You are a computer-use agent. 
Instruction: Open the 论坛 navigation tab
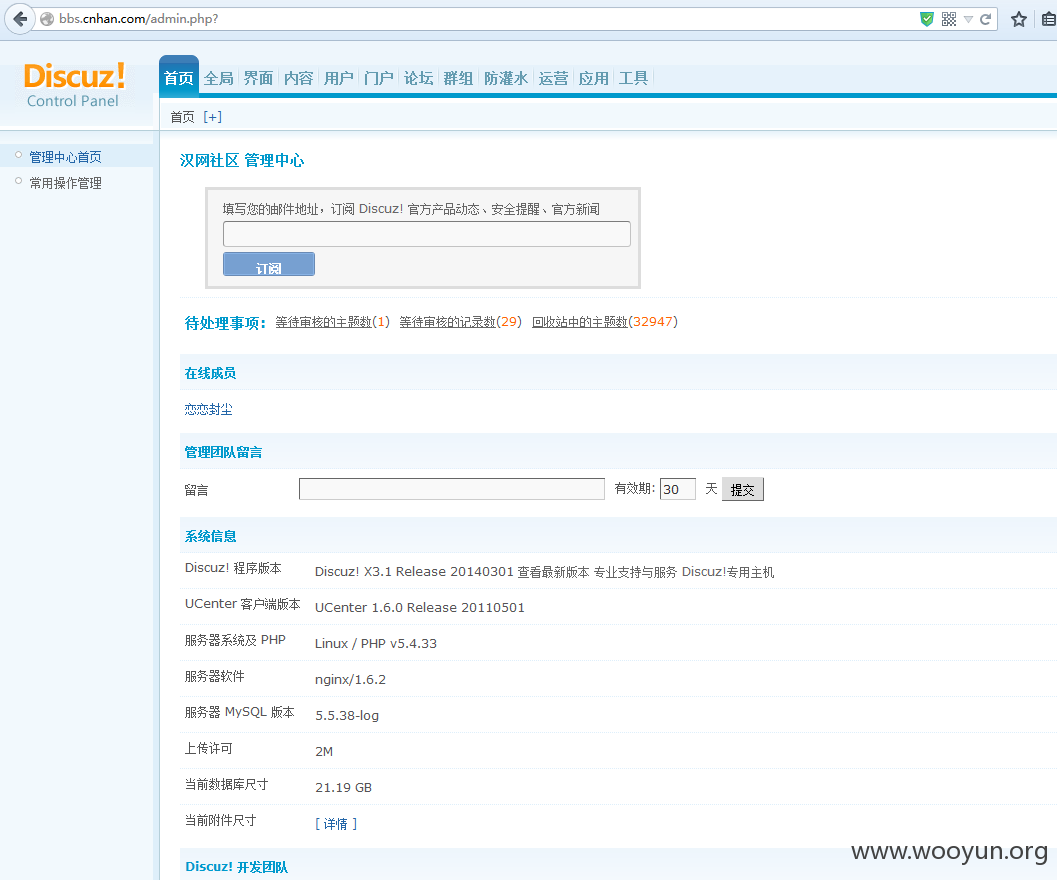point(419,78)
